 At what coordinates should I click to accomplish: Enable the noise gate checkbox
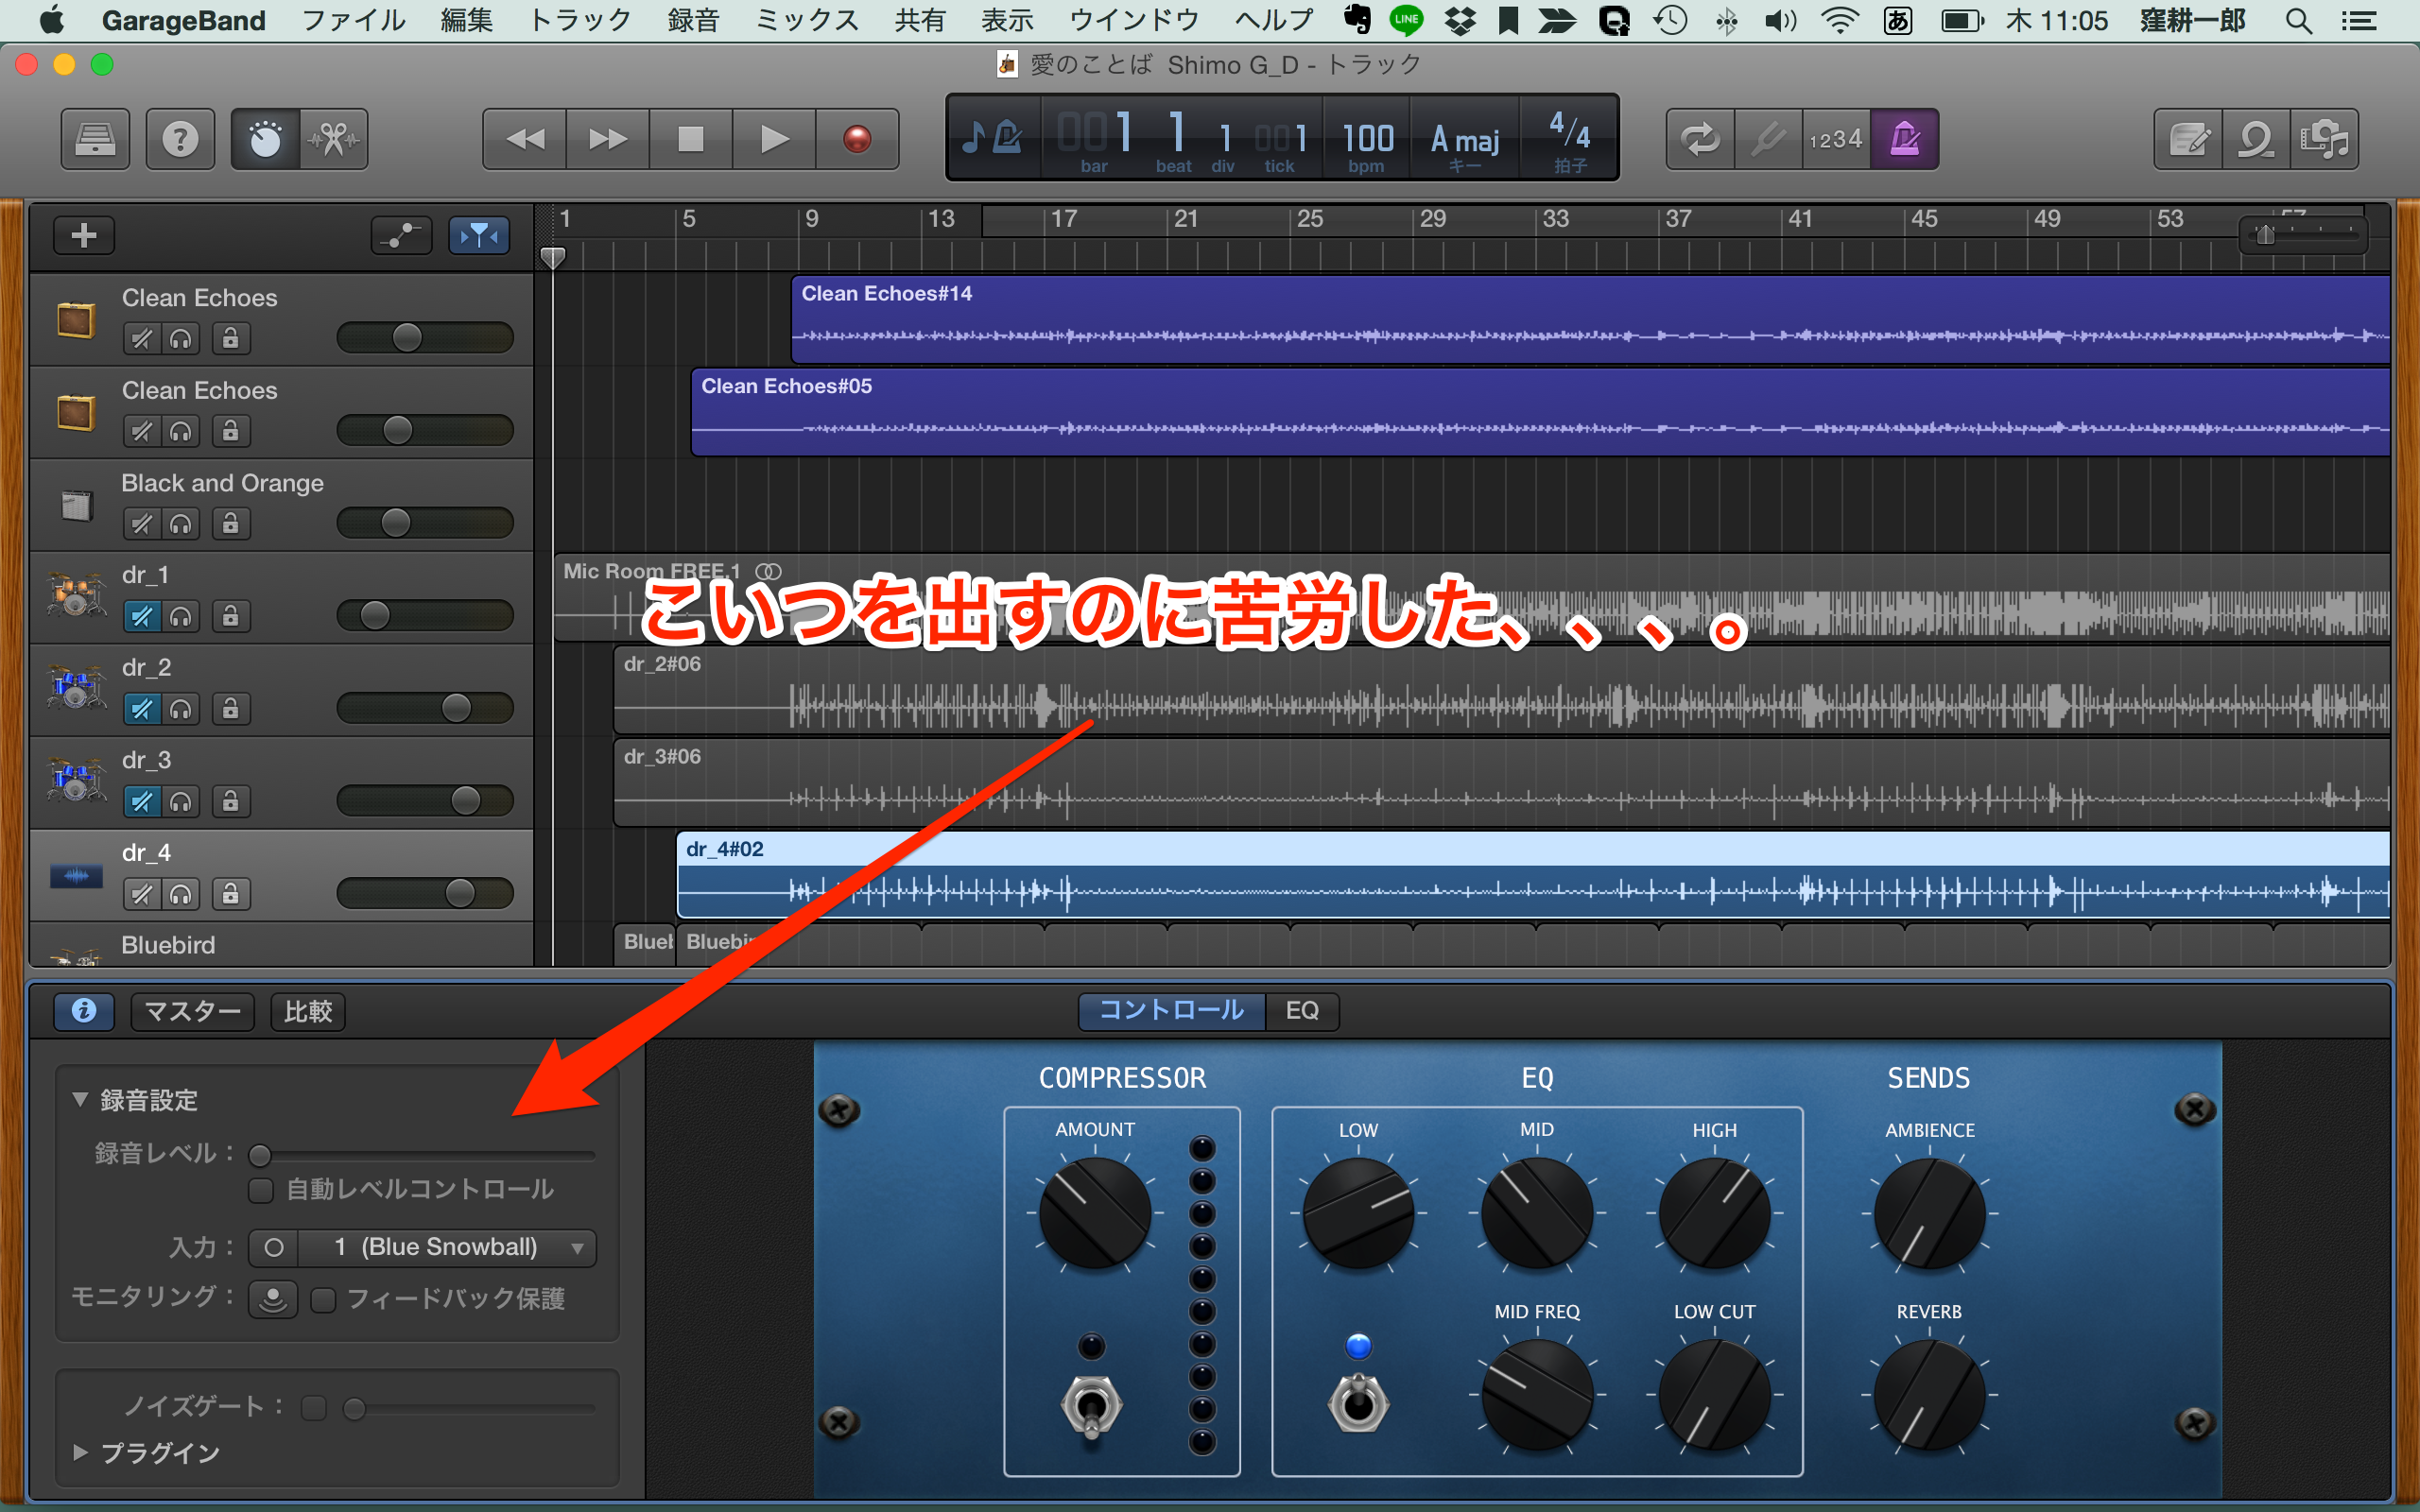(x=314, y=1408)
